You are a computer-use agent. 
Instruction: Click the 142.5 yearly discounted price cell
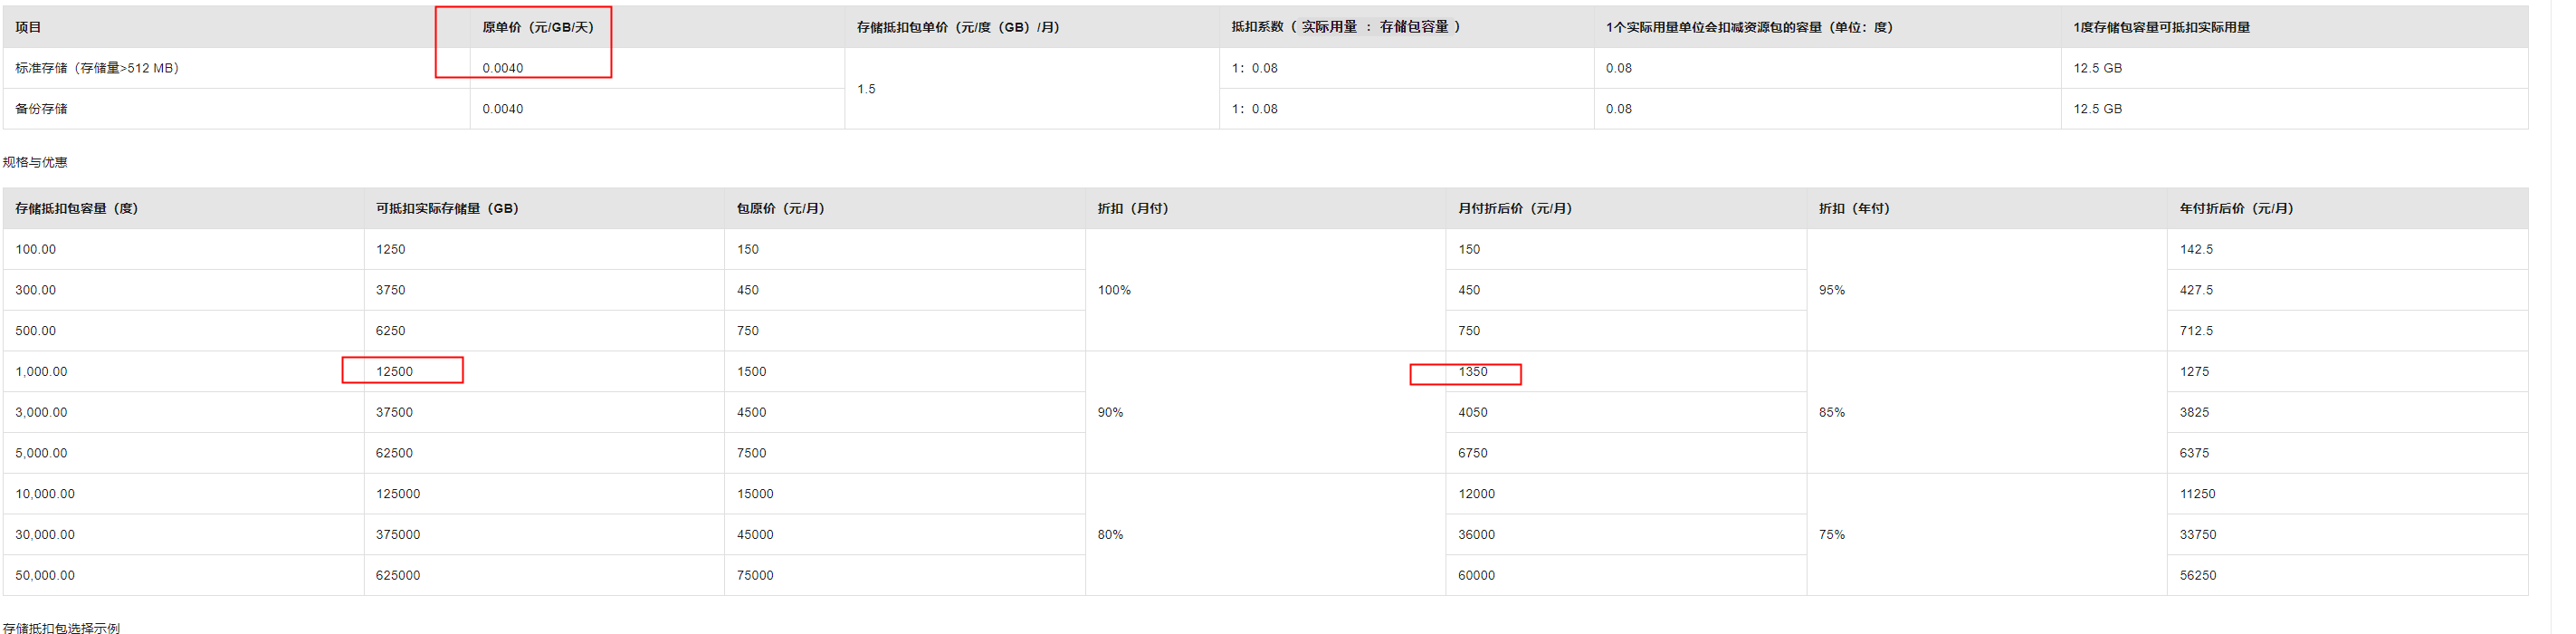(2196, 250)
